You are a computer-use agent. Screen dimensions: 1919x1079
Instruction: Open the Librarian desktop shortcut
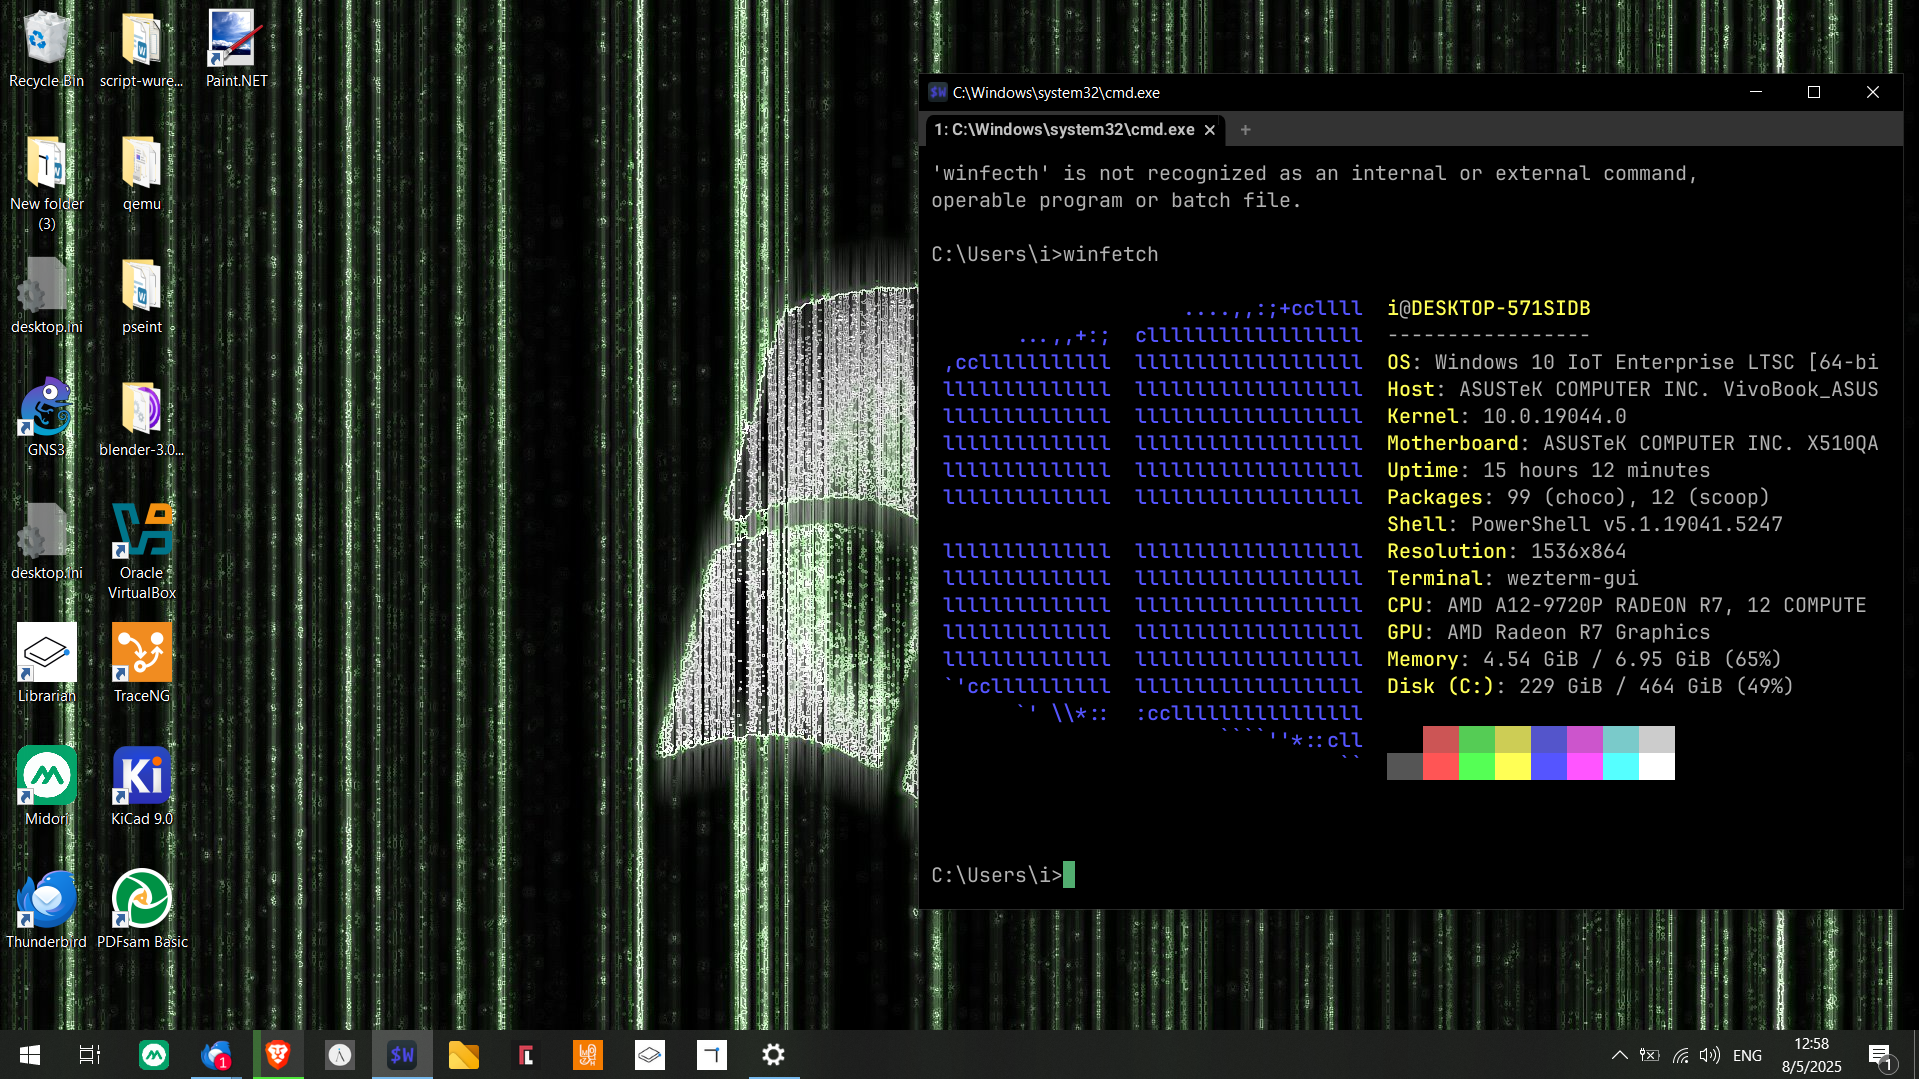(x=46, y=664)
